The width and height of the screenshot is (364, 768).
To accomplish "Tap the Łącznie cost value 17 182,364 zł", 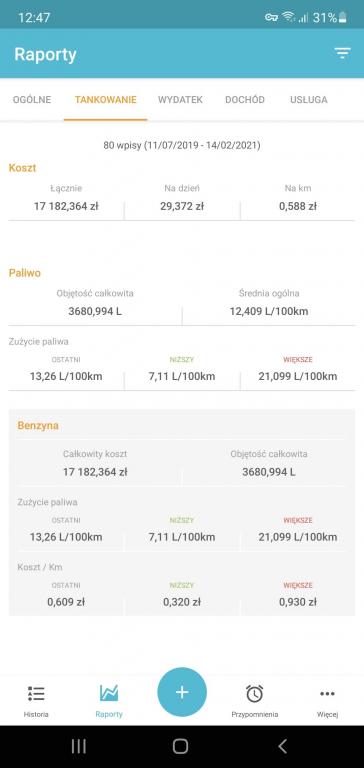I will 66,206.
